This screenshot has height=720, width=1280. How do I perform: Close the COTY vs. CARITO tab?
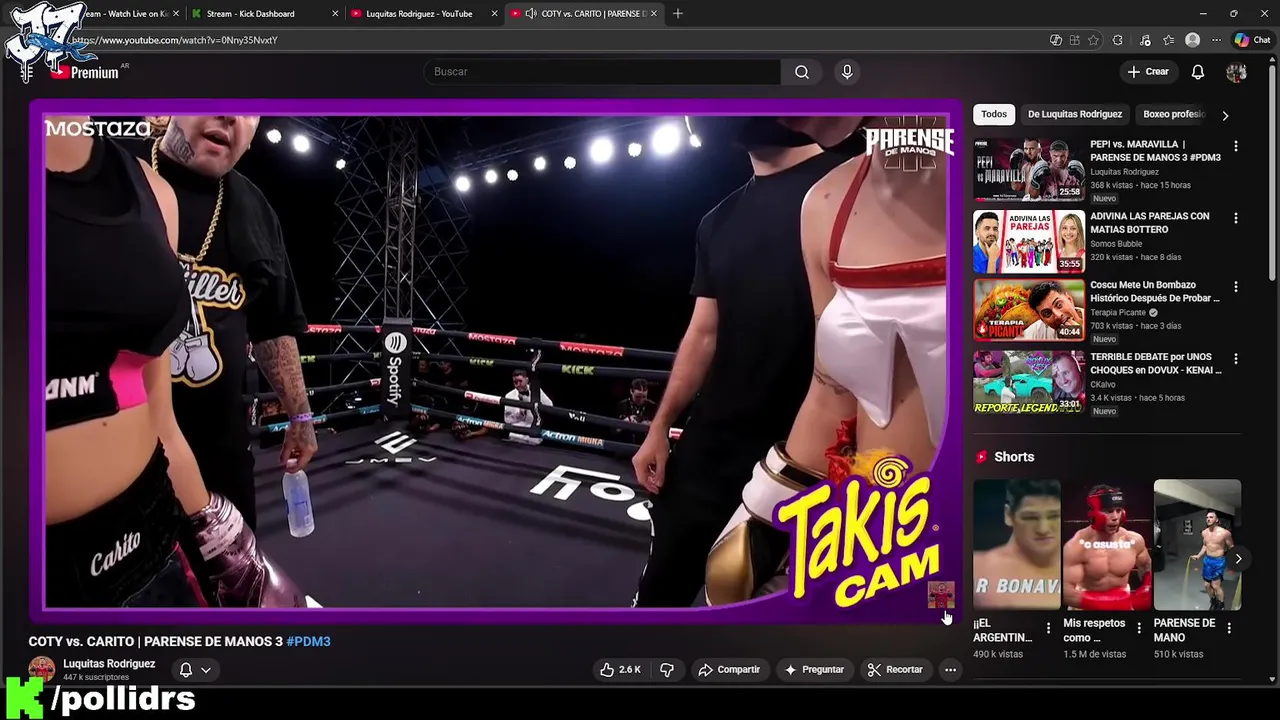(655, 14)
